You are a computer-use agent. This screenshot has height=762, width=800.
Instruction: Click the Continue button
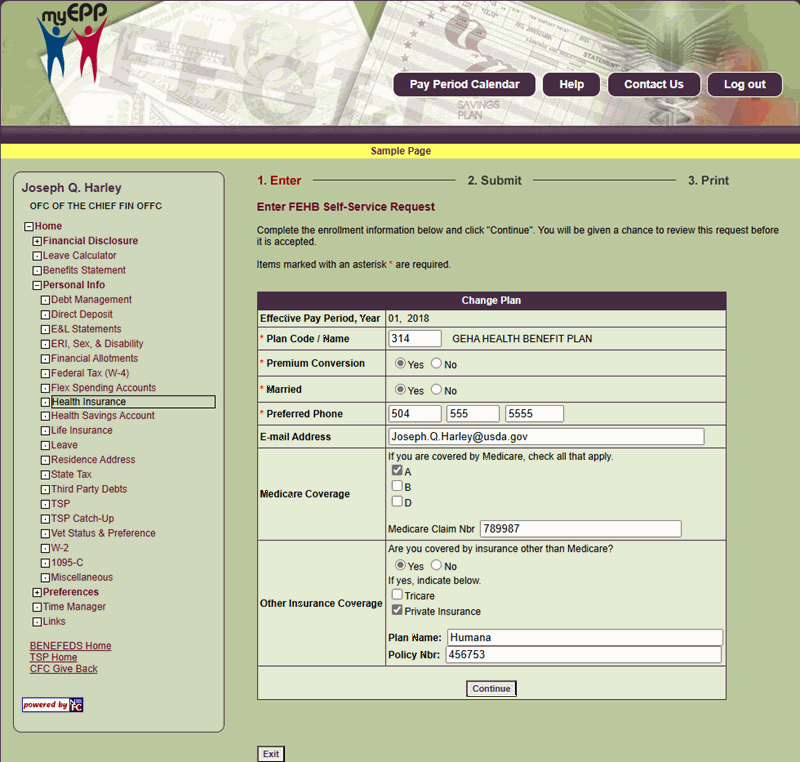click(x=491, y=689)
